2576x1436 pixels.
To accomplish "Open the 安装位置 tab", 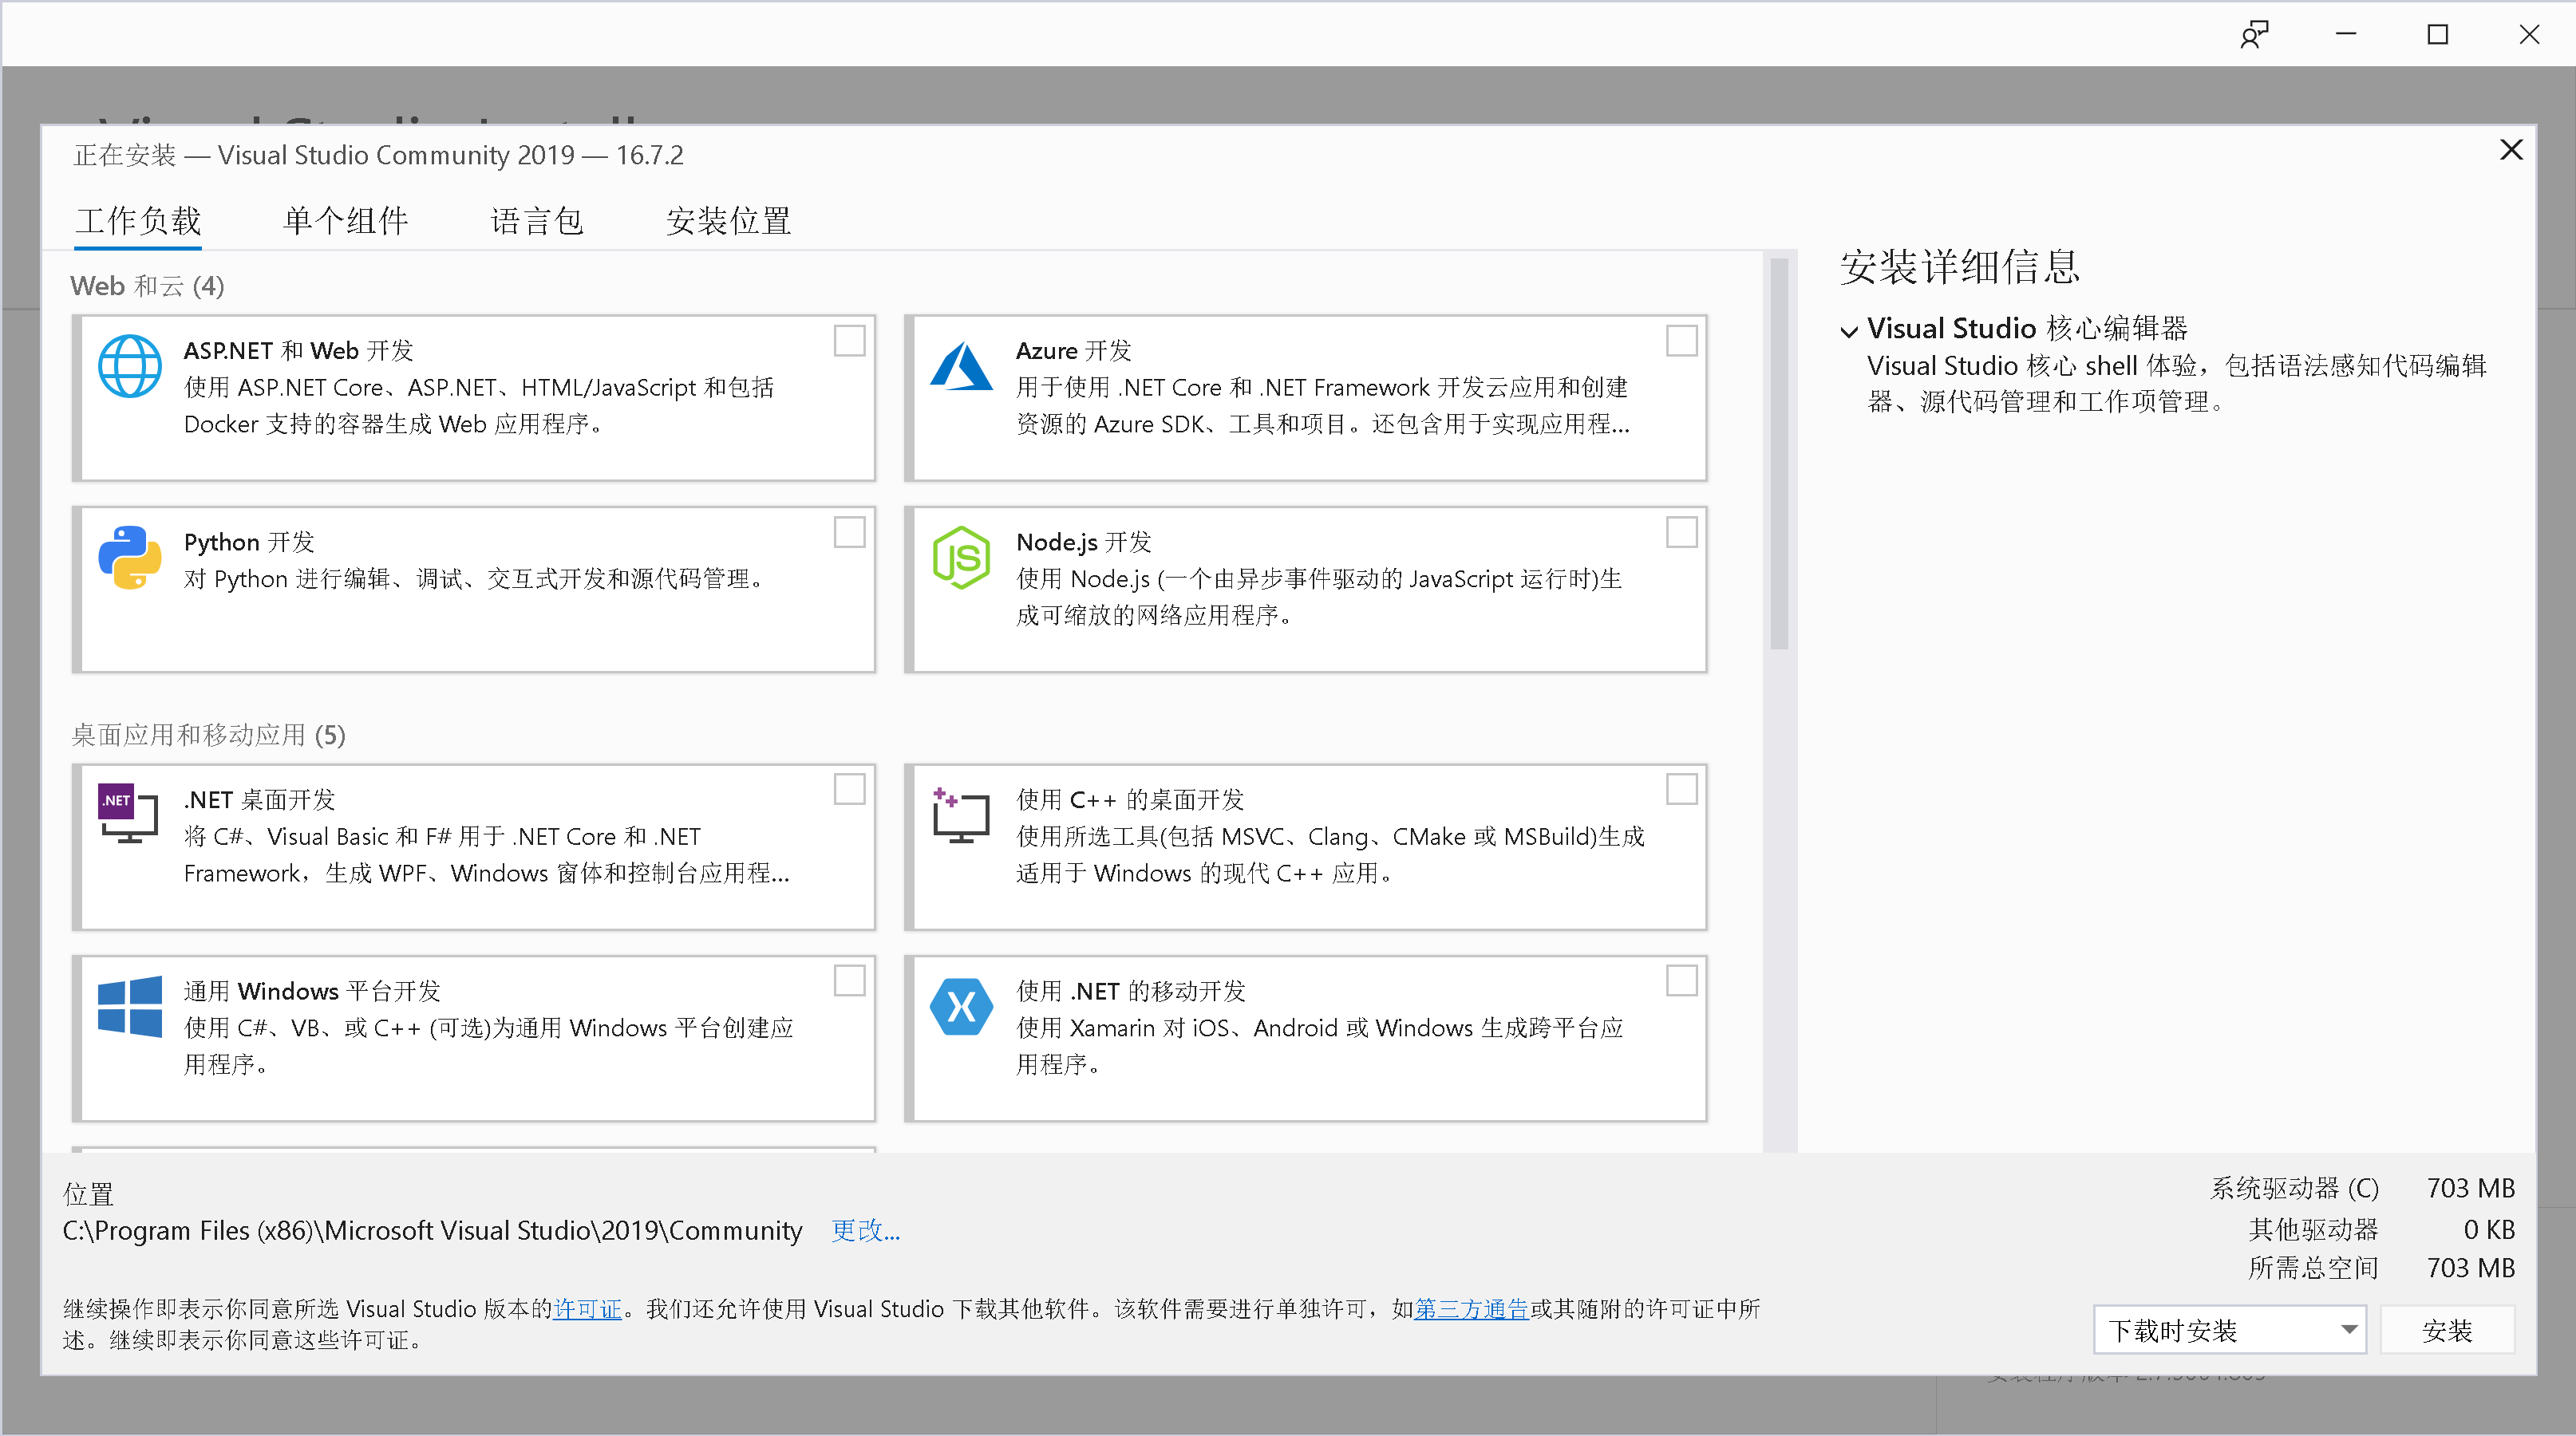I will pos(728,221).
